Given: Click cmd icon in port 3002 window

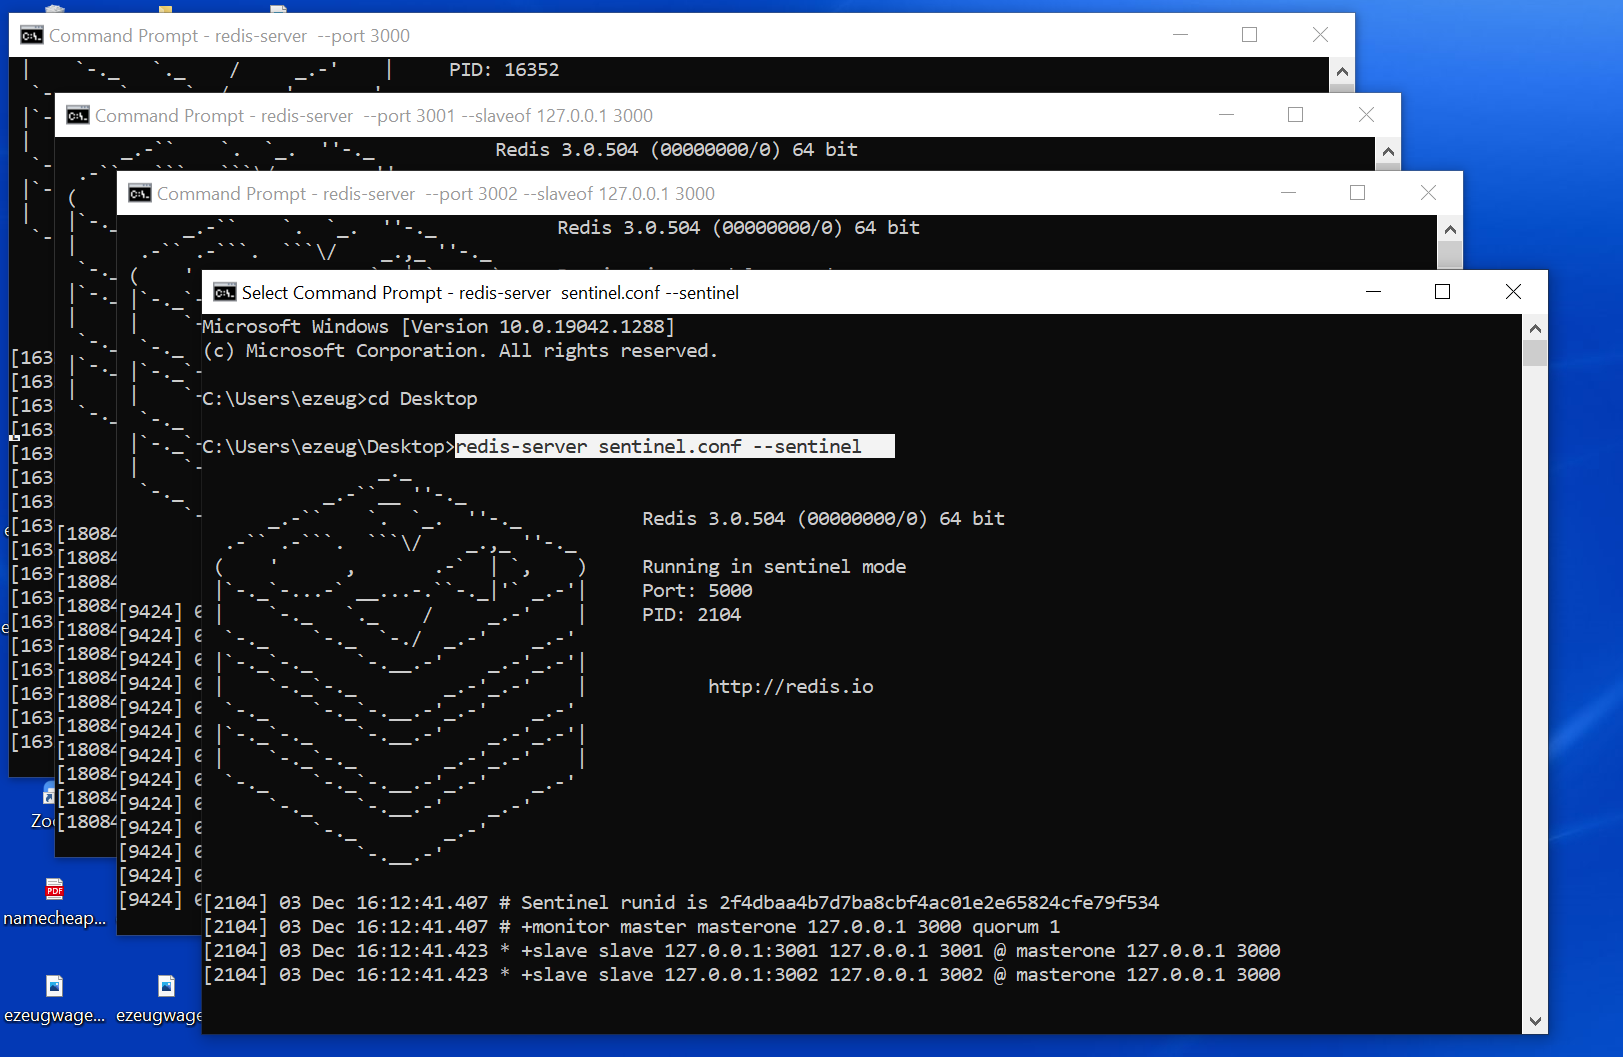Looking at the screenshot, I should click(140, 193).
